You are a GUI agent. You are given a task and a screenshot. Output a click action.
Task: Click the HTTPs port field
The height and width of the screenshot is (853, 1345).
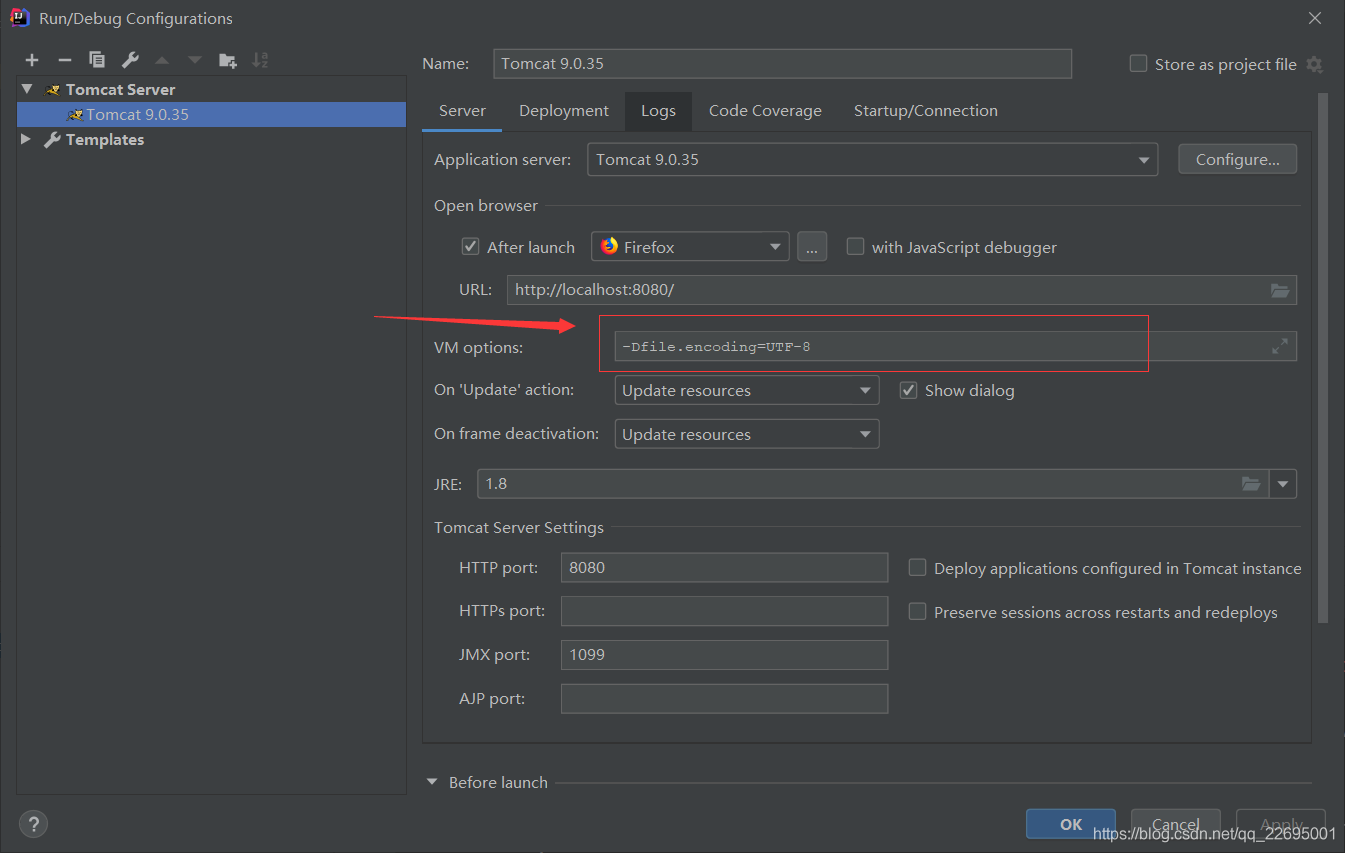tap(725, 611)
